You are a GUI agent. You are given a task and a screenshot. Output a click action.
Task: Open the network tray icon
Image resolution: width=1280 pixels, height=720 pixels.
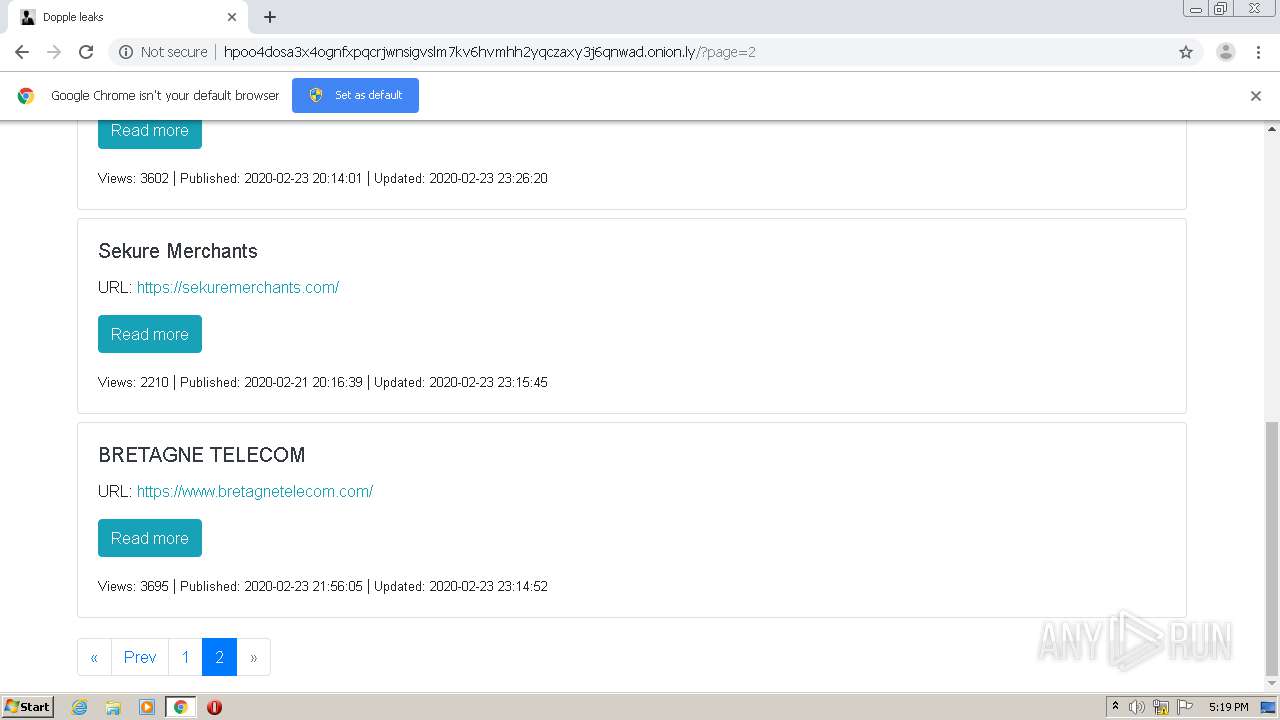[x=1161, y=707]
